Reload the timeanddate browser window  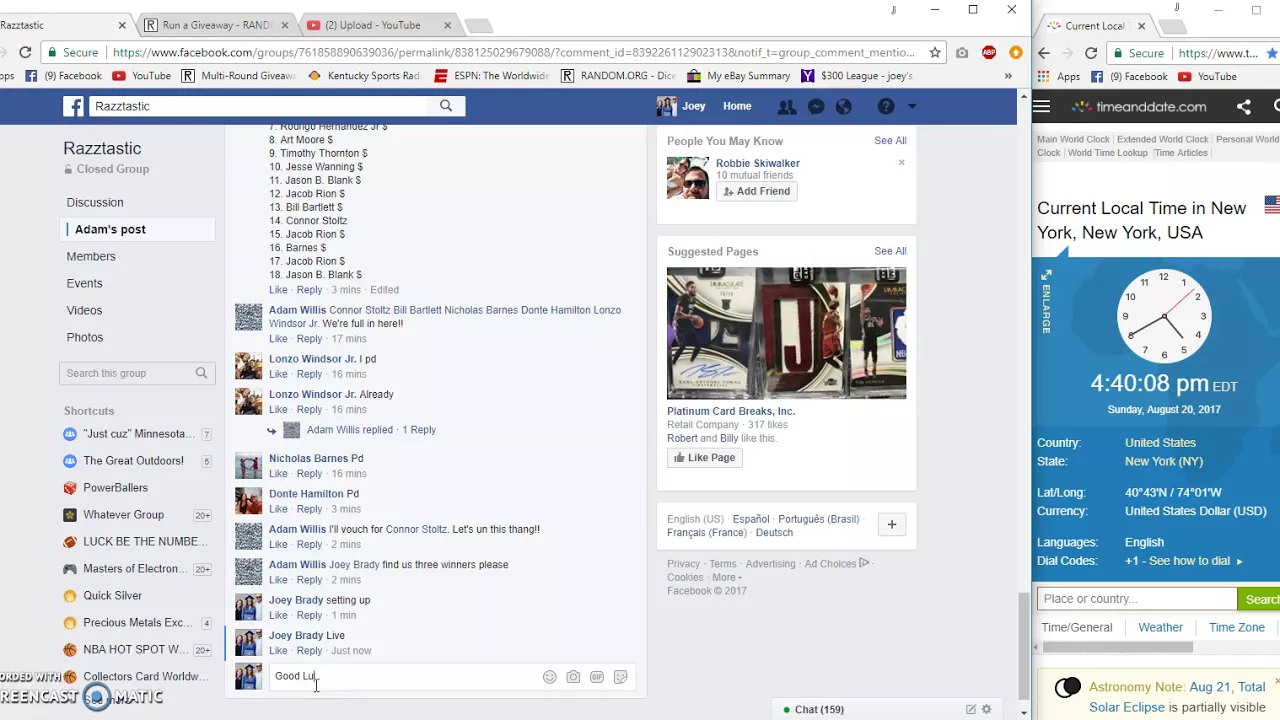click(x=1091, y=53)
